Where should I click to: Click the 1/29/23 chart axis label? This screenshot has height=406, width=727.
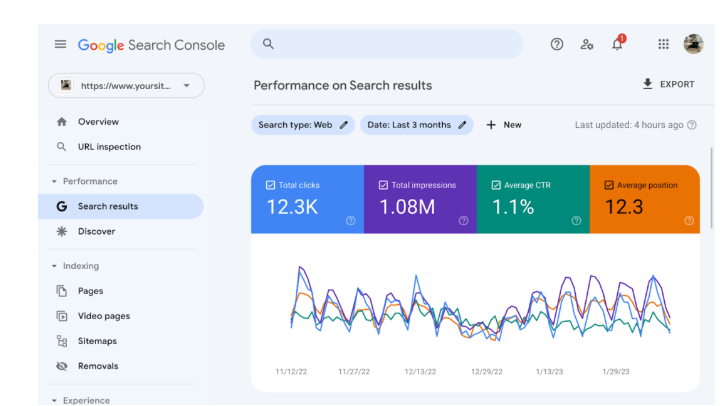(616, 372)
